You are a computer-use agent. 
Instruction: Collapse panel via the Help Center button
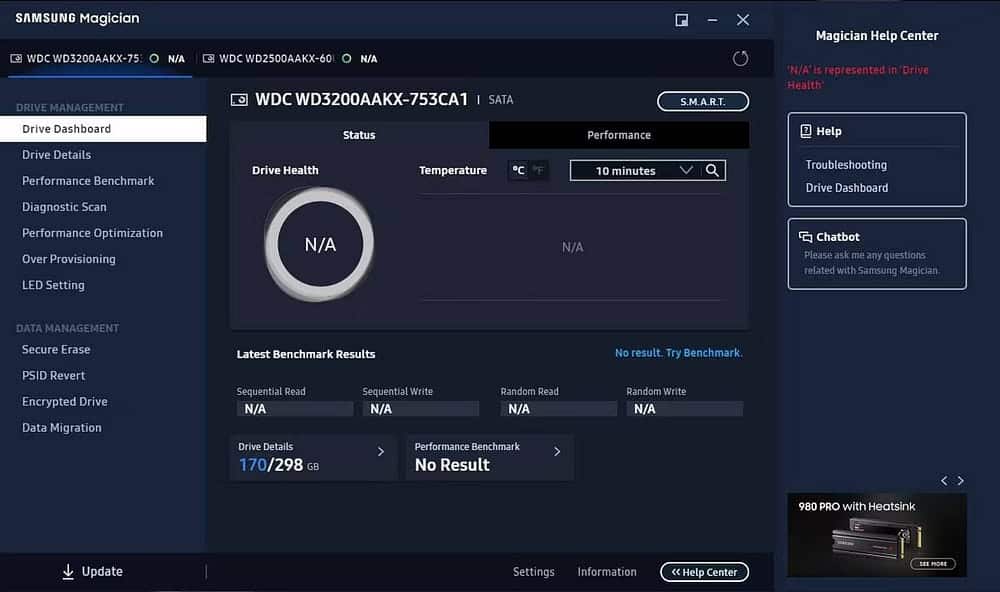[x=704, y=571]
